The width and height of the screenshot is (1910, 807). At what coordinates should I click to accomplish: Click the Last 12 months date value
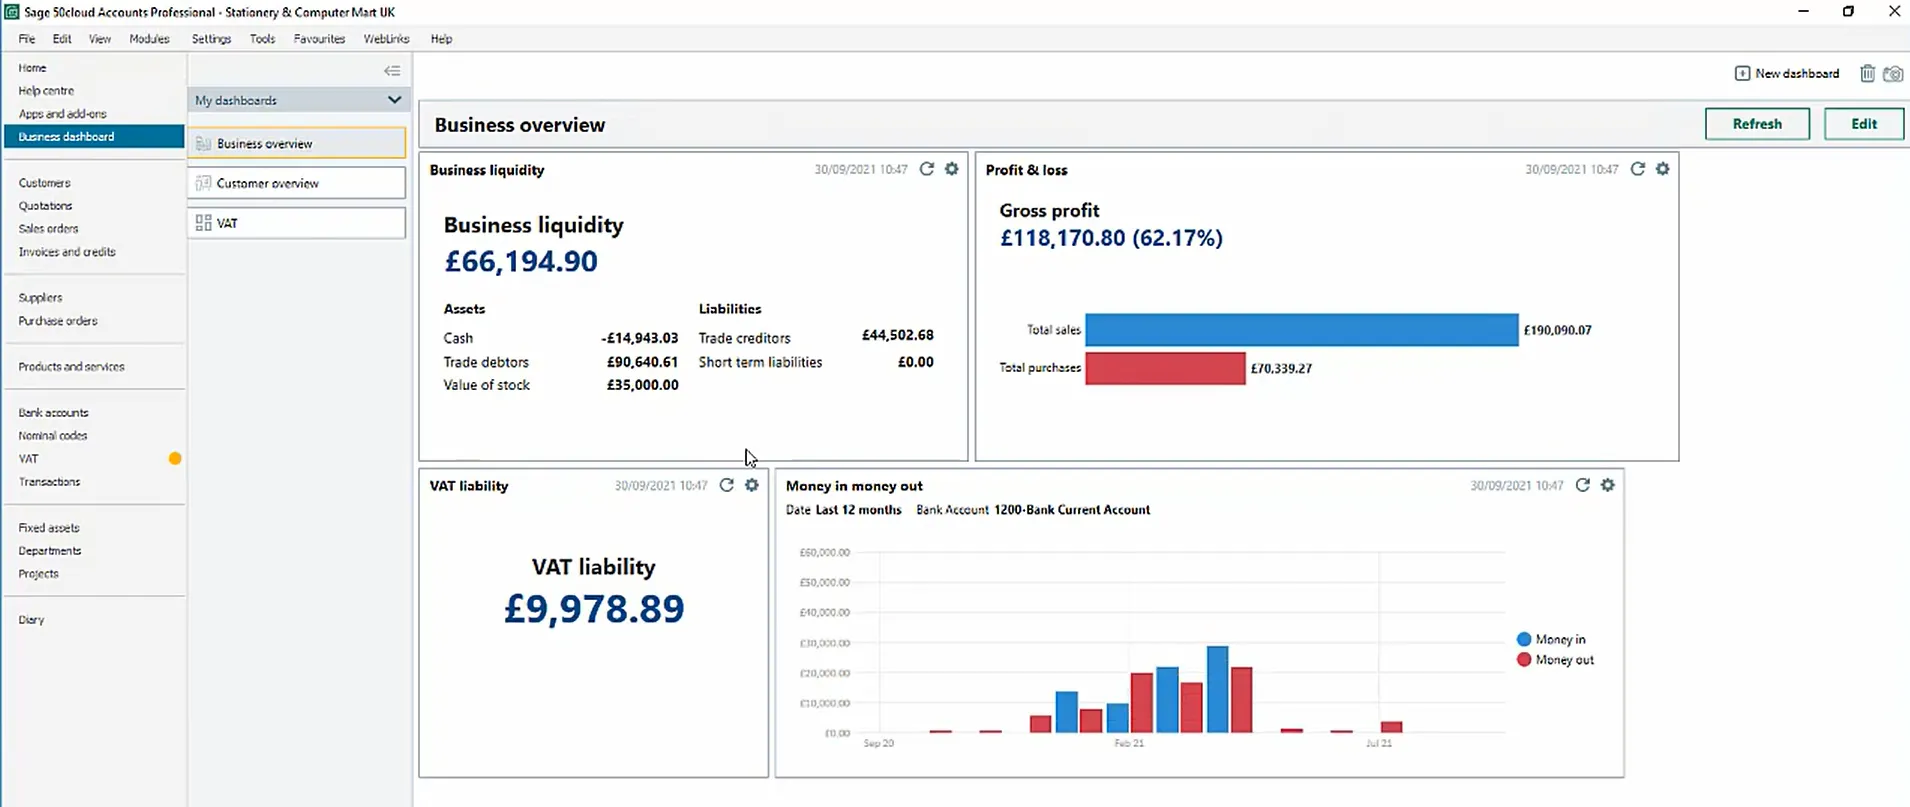pyautogui.click(x=858, y=510)
